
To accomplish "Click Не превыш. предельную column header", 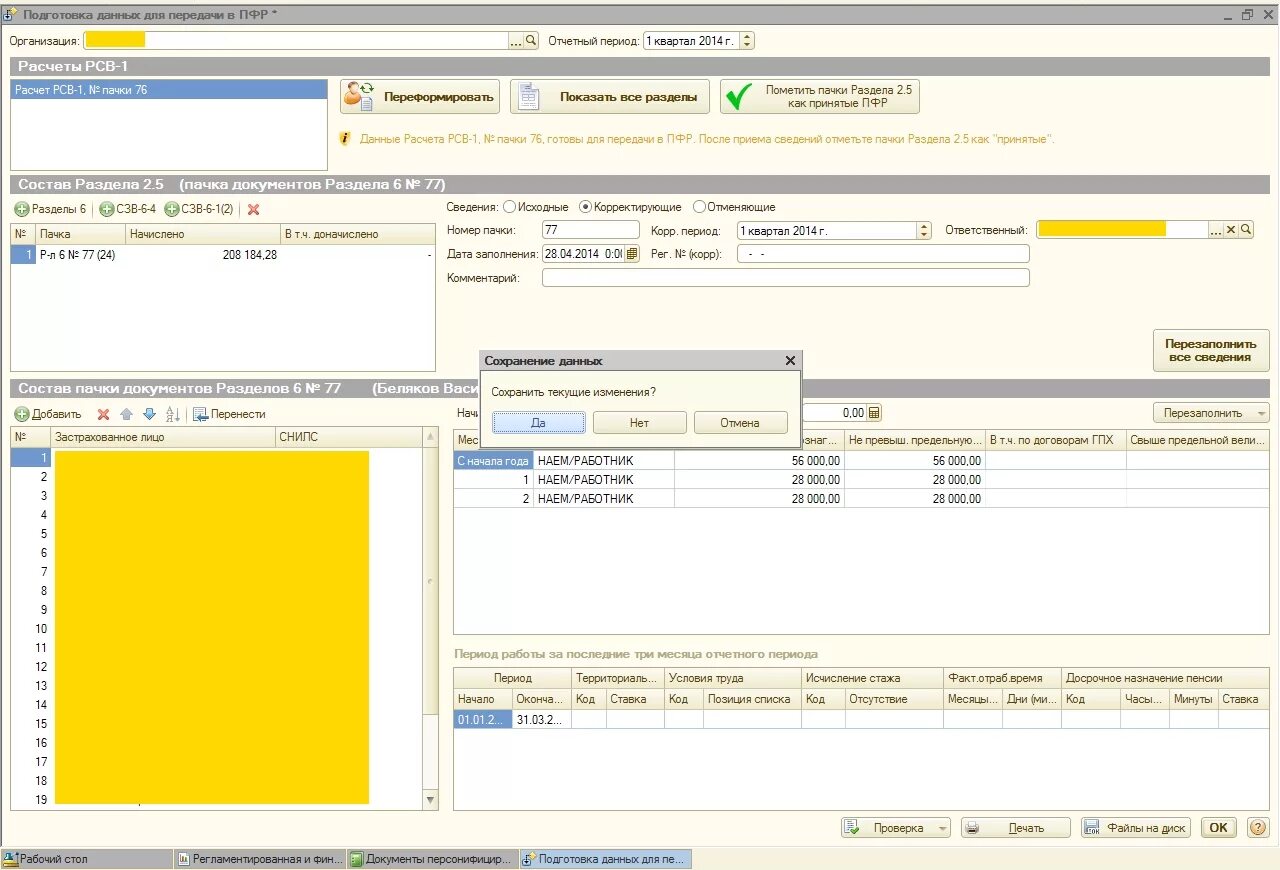I will coord(915,440).
